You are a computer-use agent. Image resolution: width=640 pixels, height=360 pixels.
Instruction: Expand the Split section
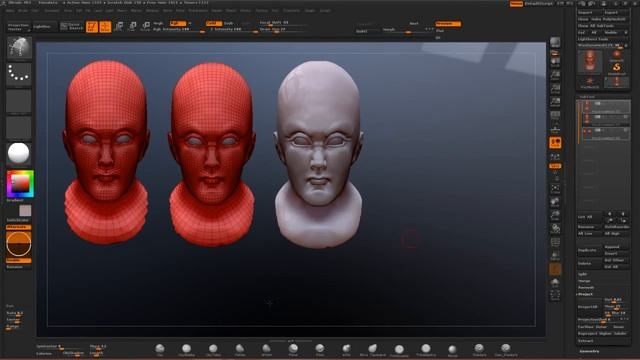[x=582, y=274]
